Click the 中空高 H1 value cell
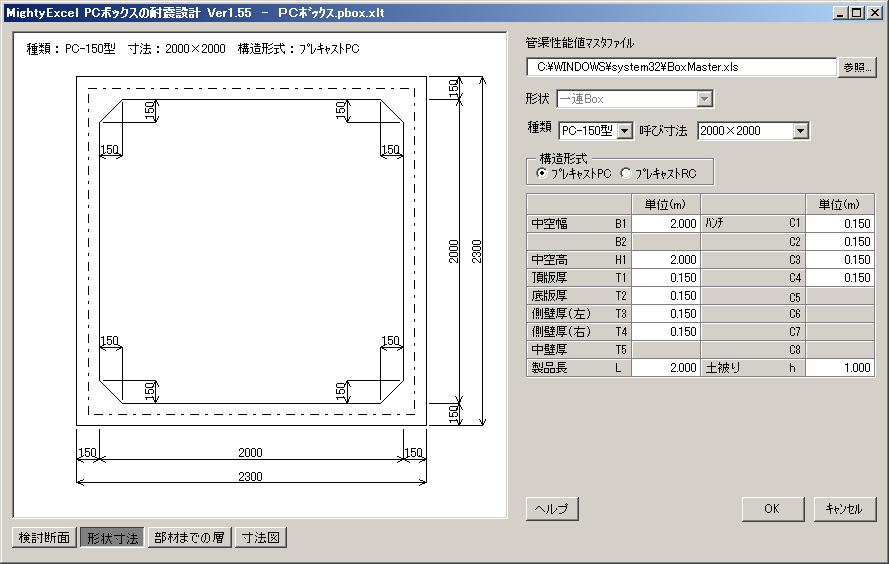The width and height of the screenshot is (889, 564). coord(666,260)
